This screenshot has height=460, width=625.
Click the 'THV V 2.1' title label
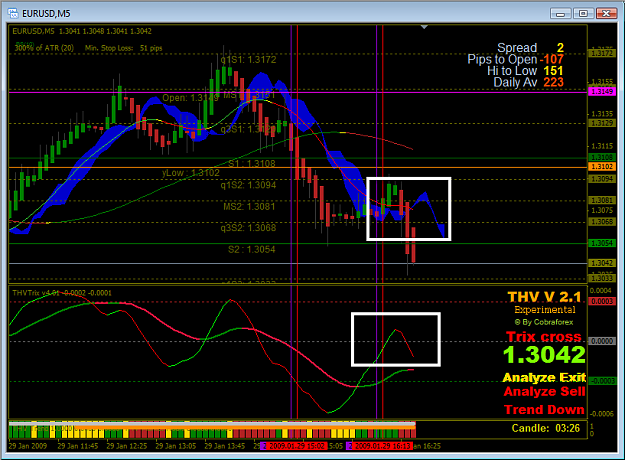pos(544,297)
